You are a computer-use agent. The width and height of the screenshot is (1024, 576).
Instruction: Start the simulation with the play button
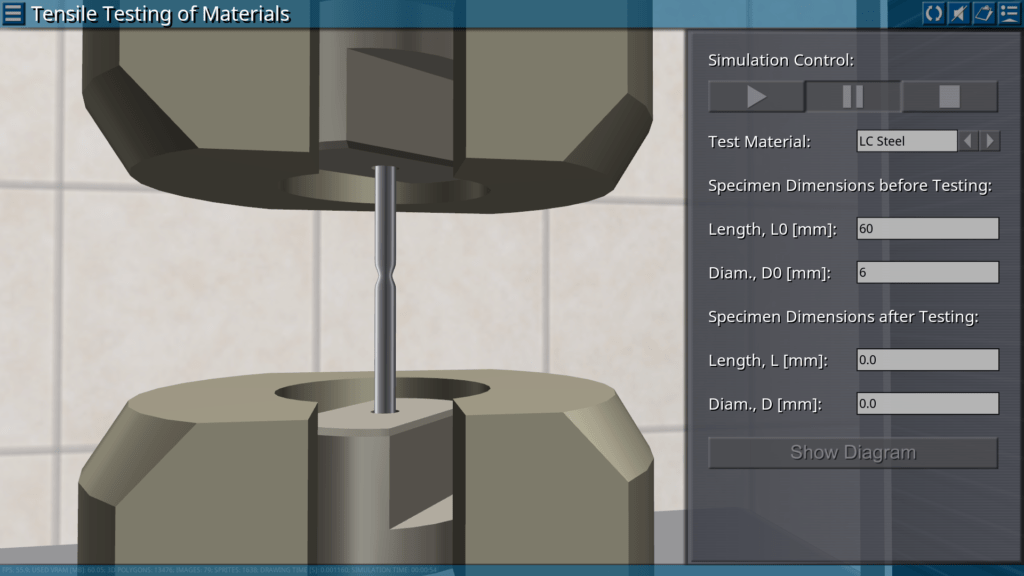pos(756,97)
